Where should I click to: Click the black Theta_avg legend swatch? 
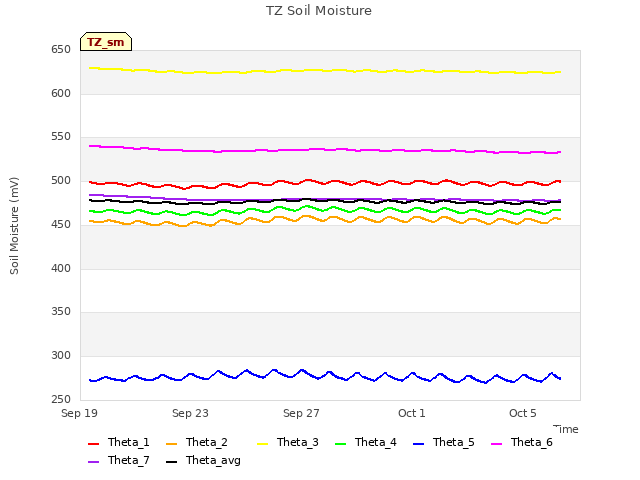171,462
